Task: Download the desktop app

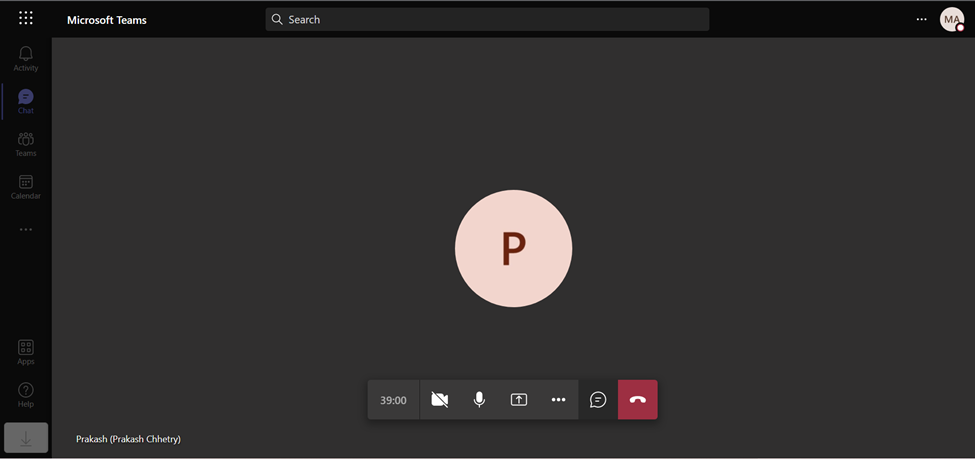Action: pyautogui.click(x=26, y=438)
